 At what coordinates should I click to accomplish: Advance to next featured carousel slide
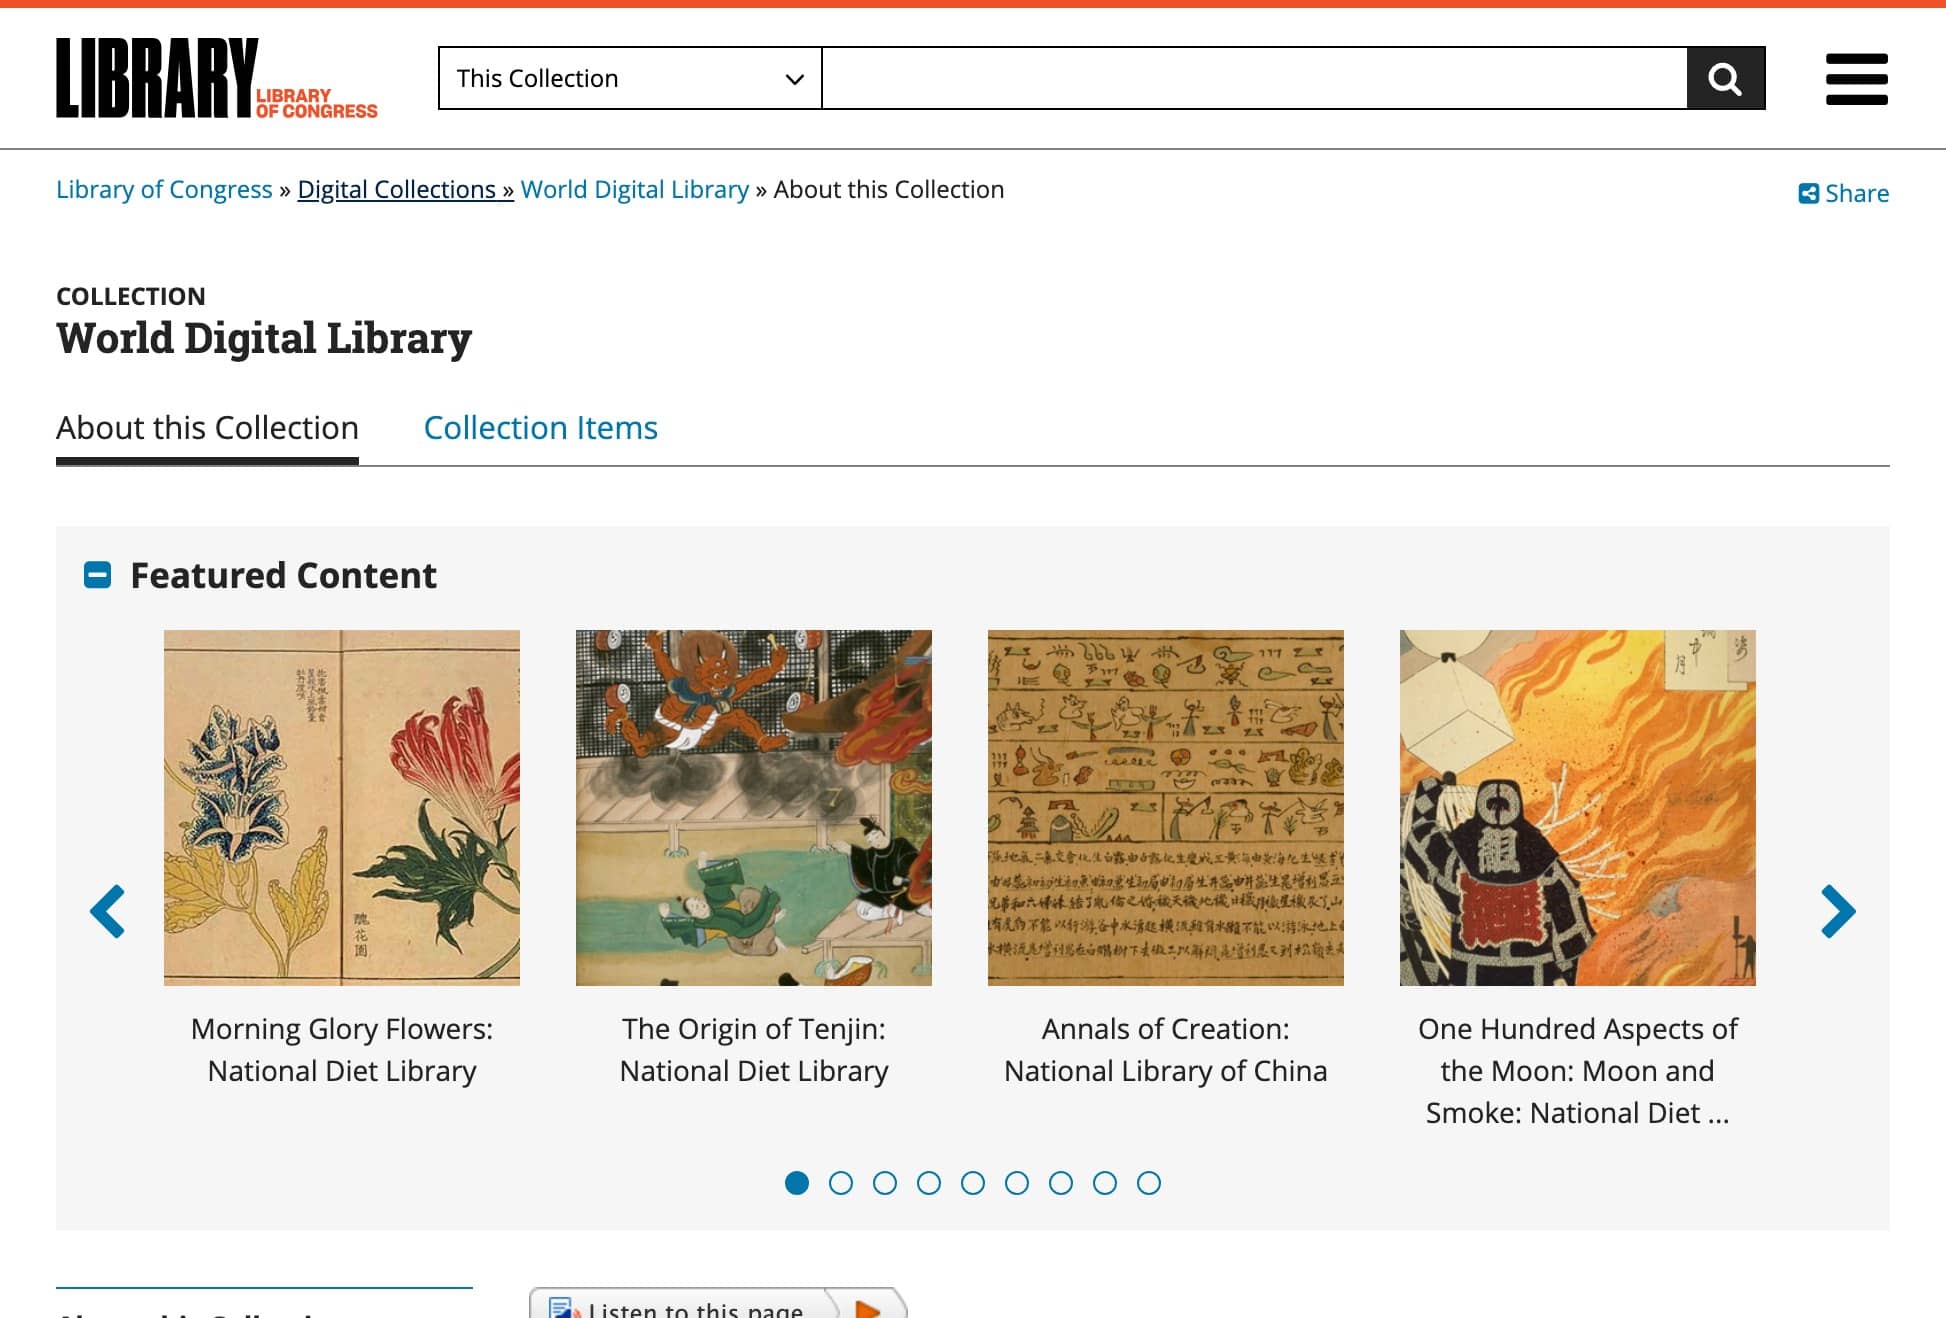[x=1837, y=911]
